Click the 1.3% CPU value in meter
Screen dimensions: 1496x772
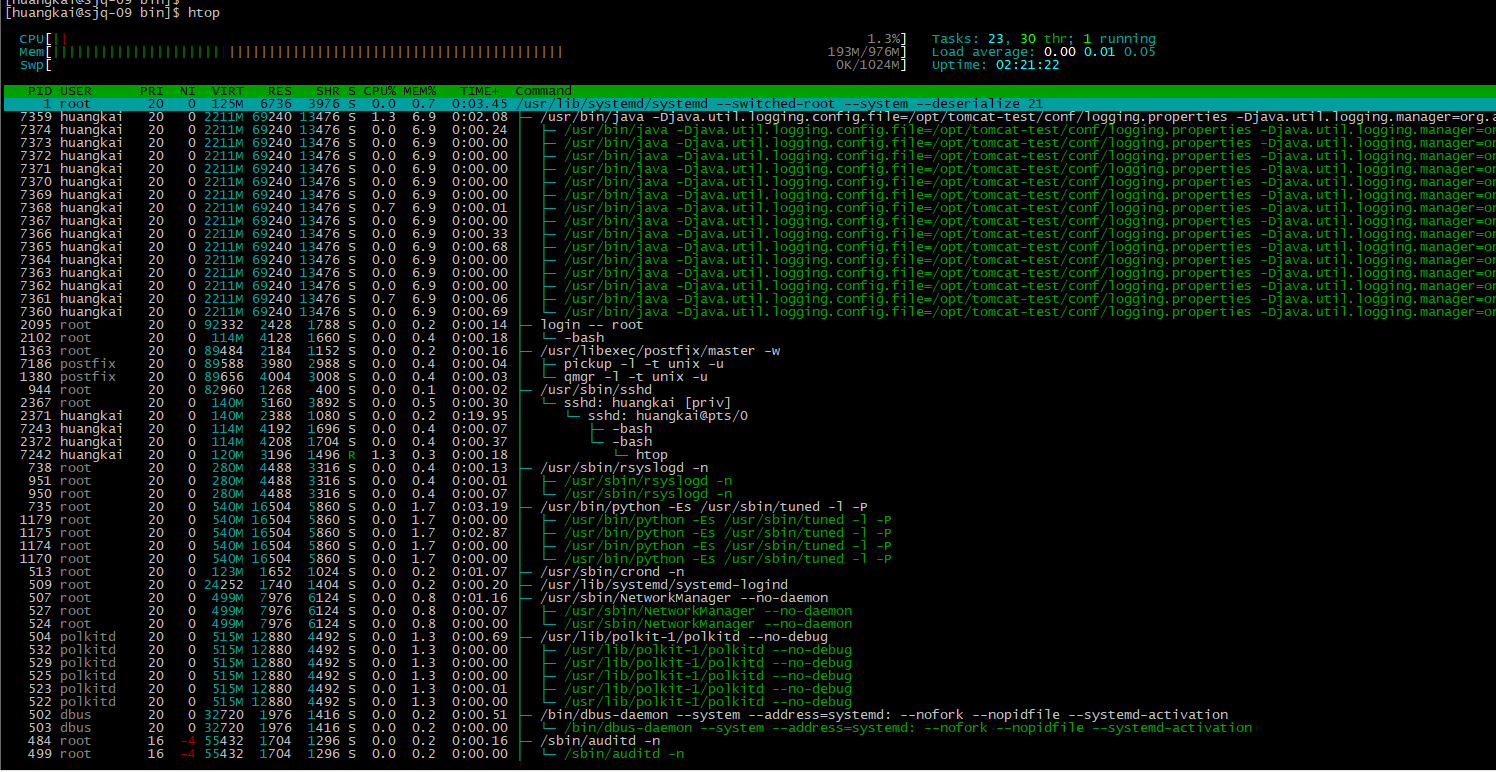(x=884, y=39)
